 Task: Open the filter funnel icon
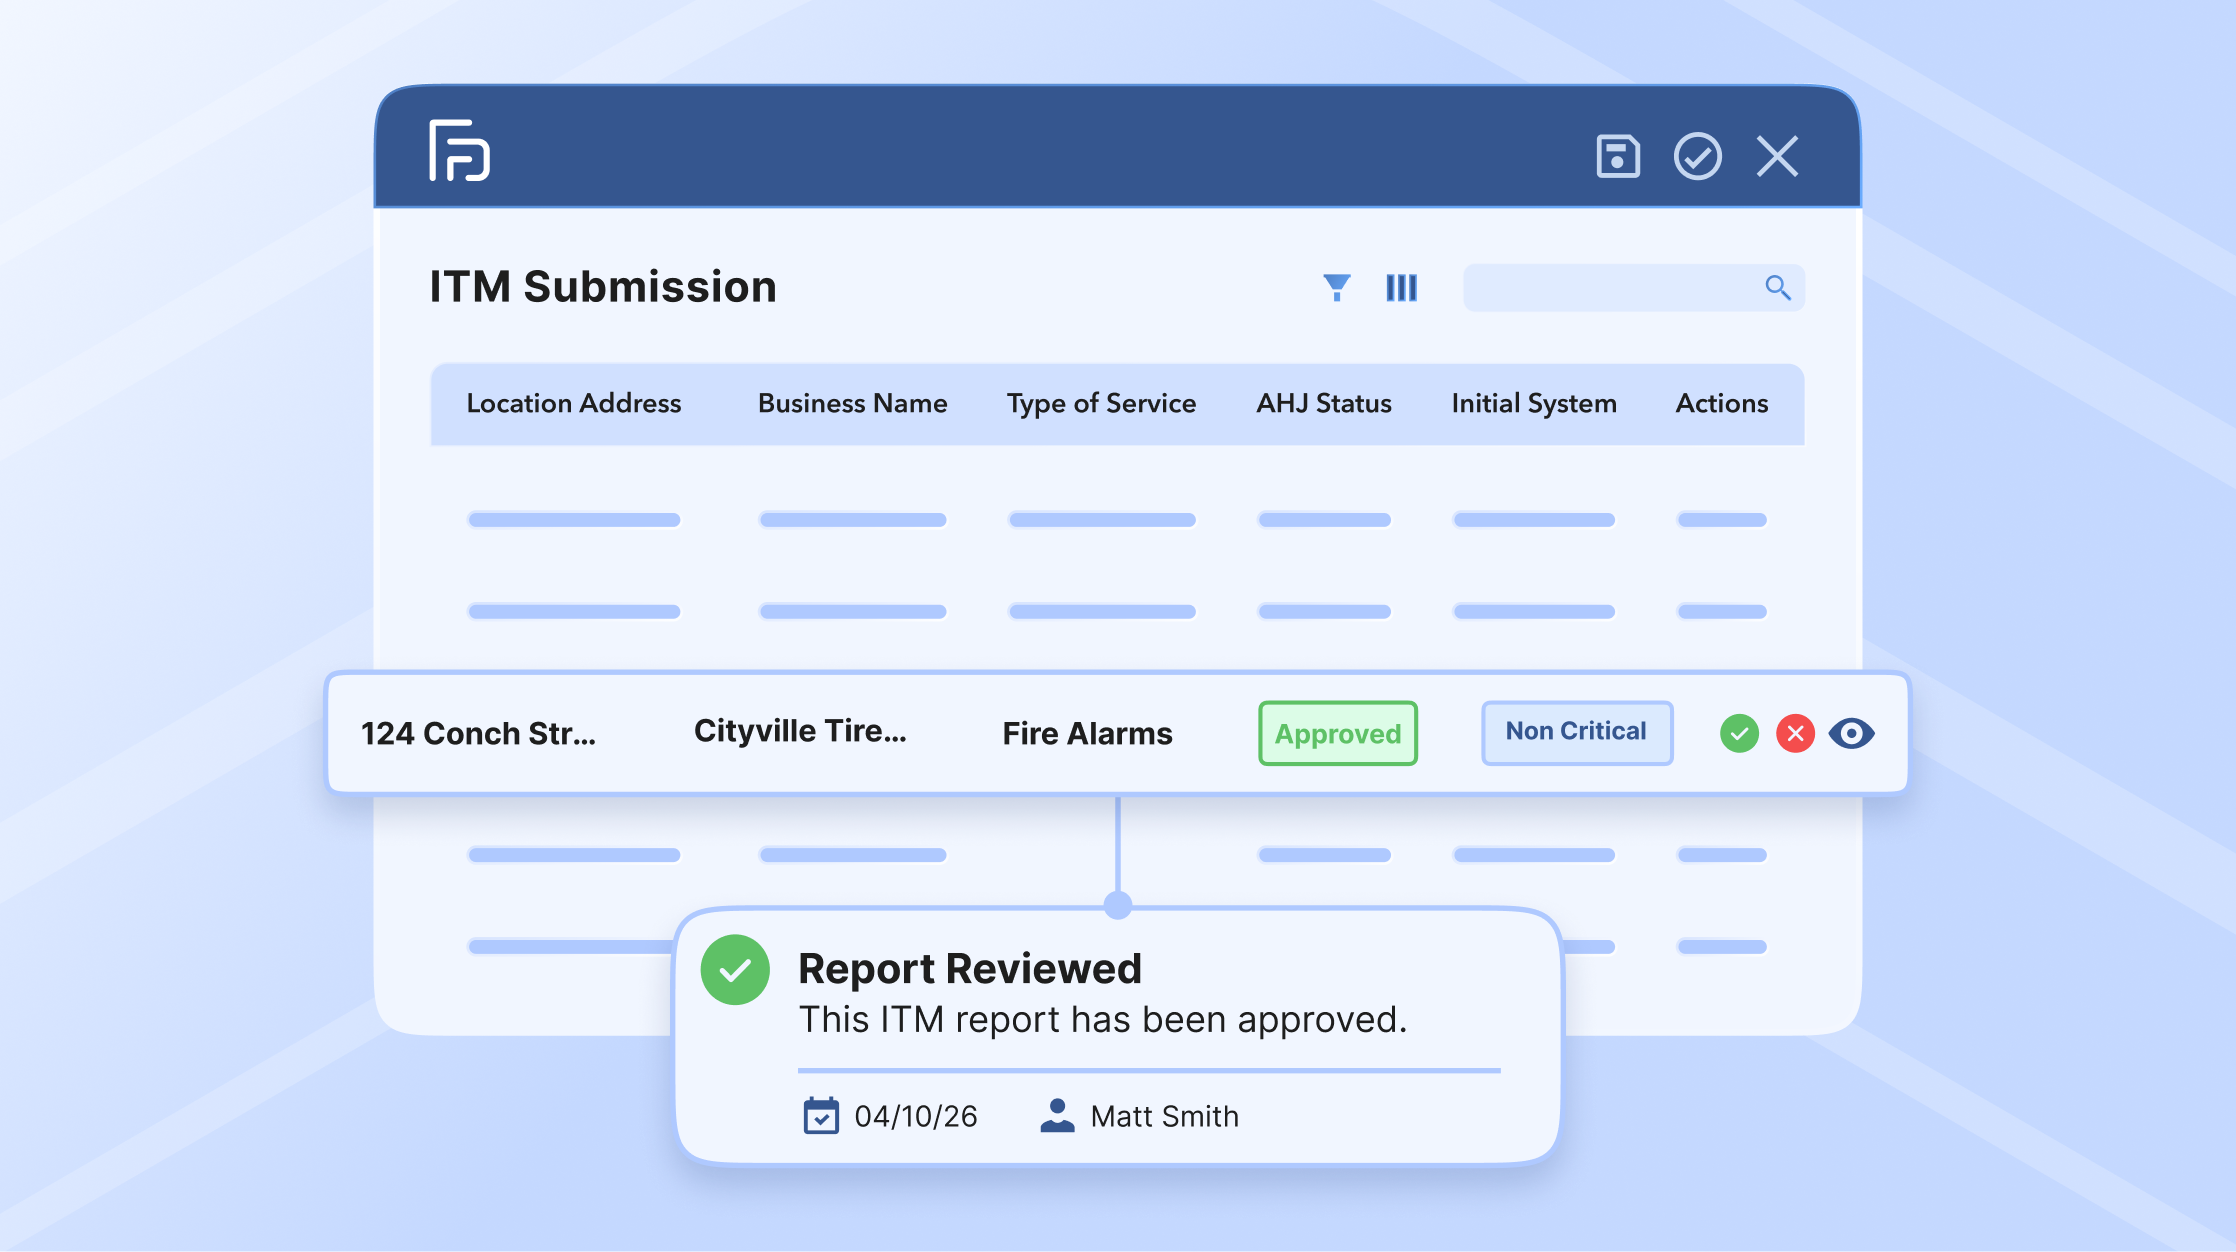[1337, 288]
